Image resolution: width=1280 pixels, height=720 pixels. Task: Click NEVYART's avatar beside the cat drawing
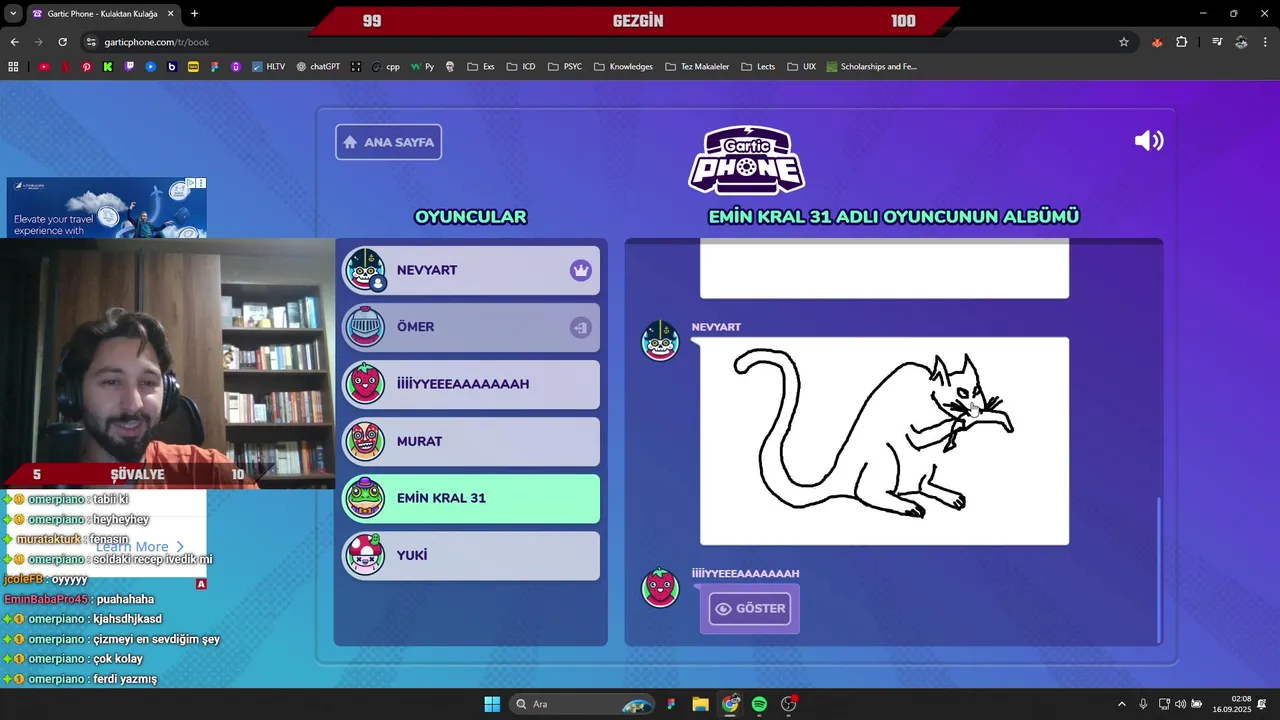(660, 341)
